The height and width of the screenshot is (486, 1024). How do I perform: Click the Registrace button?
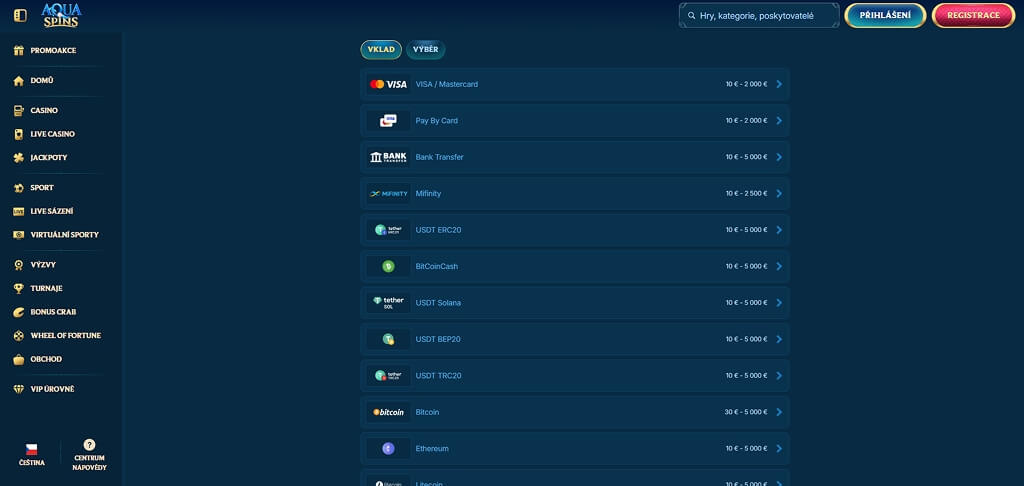tap(973, 15)
